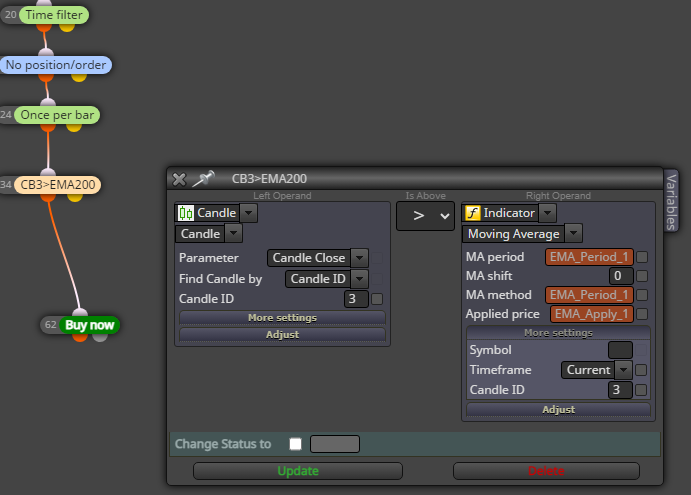The height and width of the screenshot is (495, 691).
Task: Select the Once per bar block
Action: tap(57, 115)
